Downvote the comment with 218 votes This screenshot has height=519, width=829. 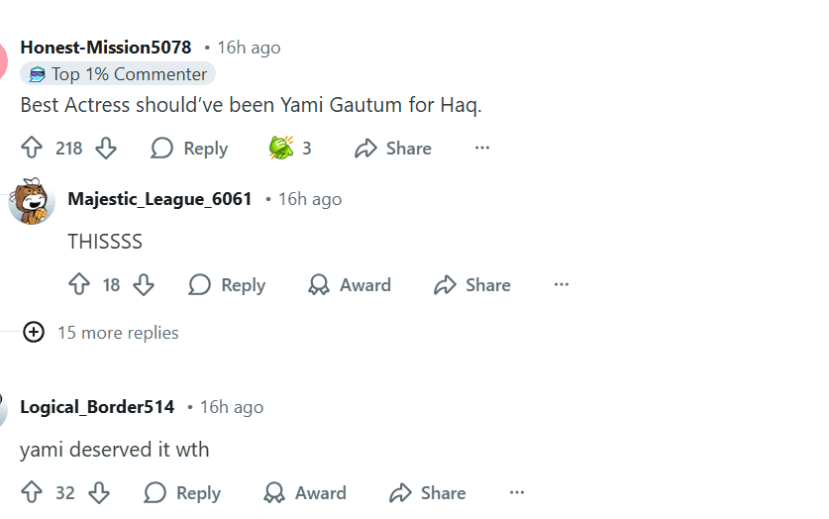[106, 148]
